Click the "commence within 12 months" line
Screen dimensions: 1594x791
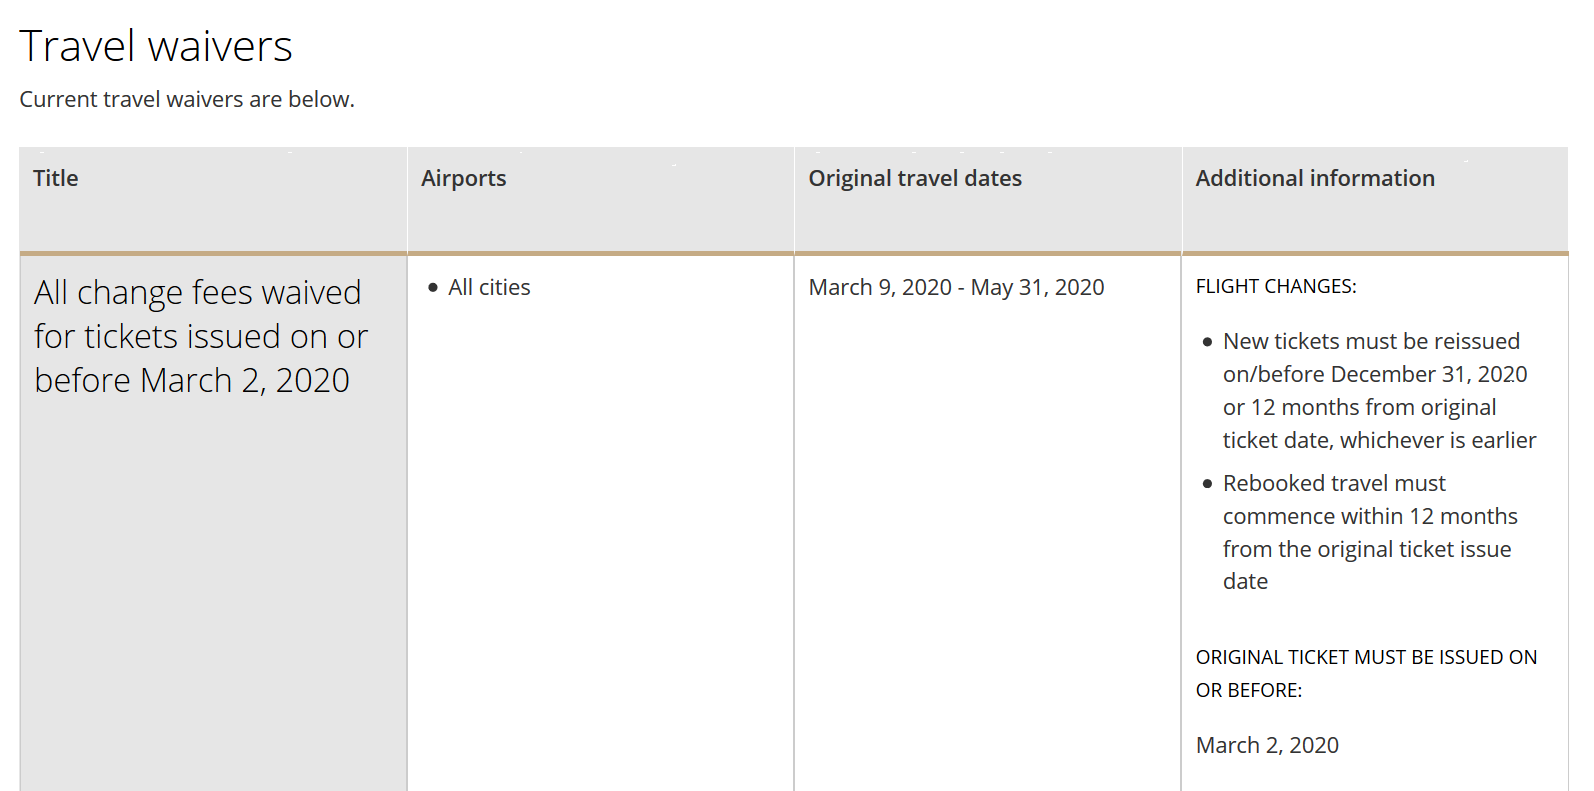coord(1370,517)
